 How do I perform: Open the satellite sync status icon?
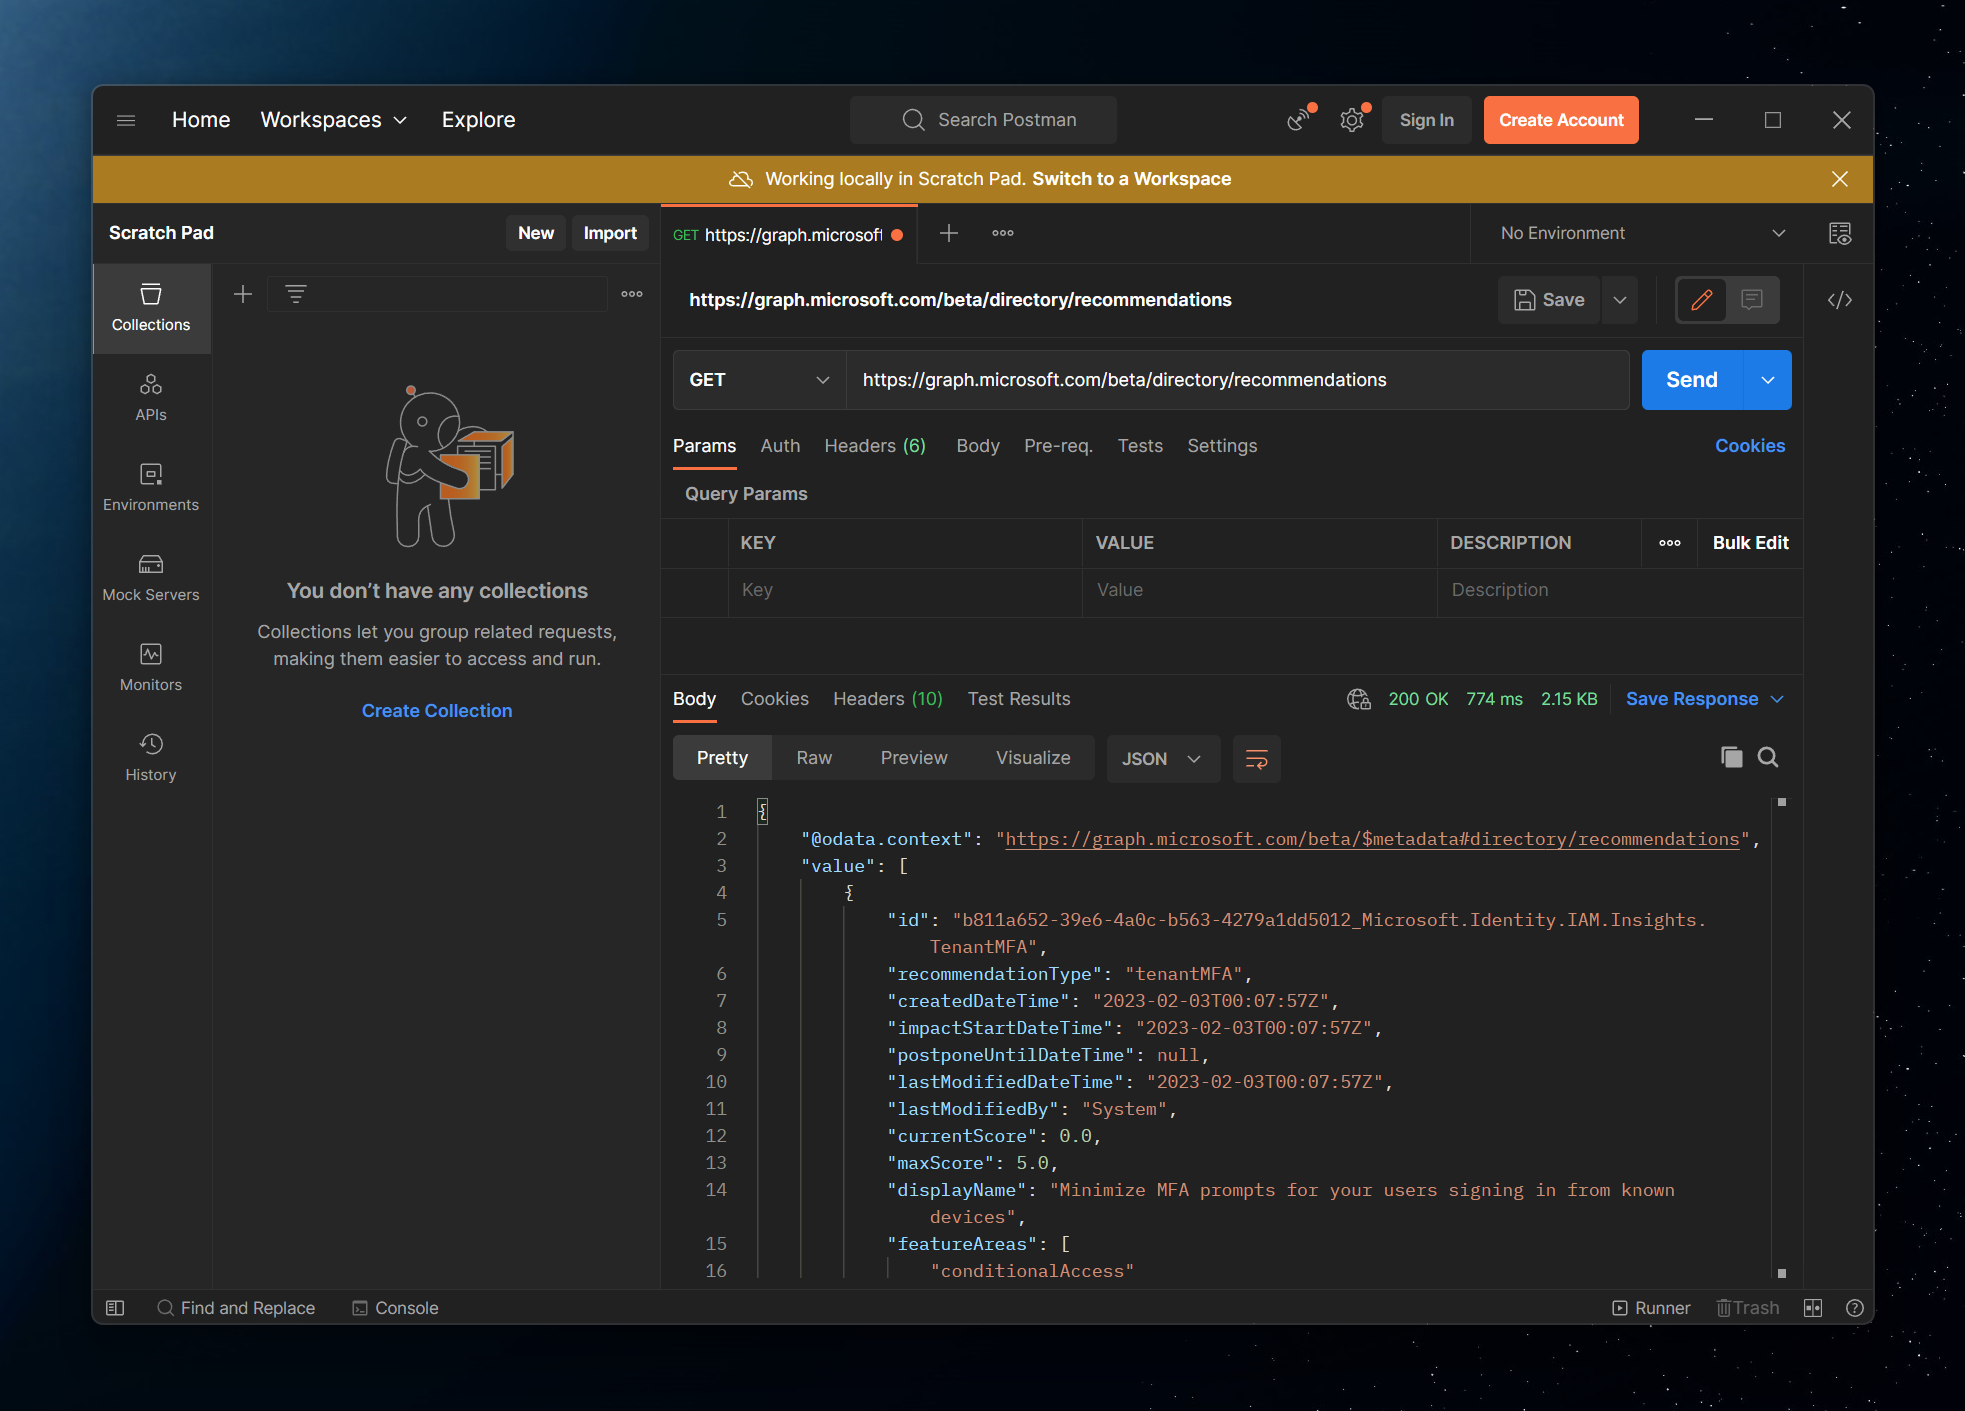(1298, 120)
